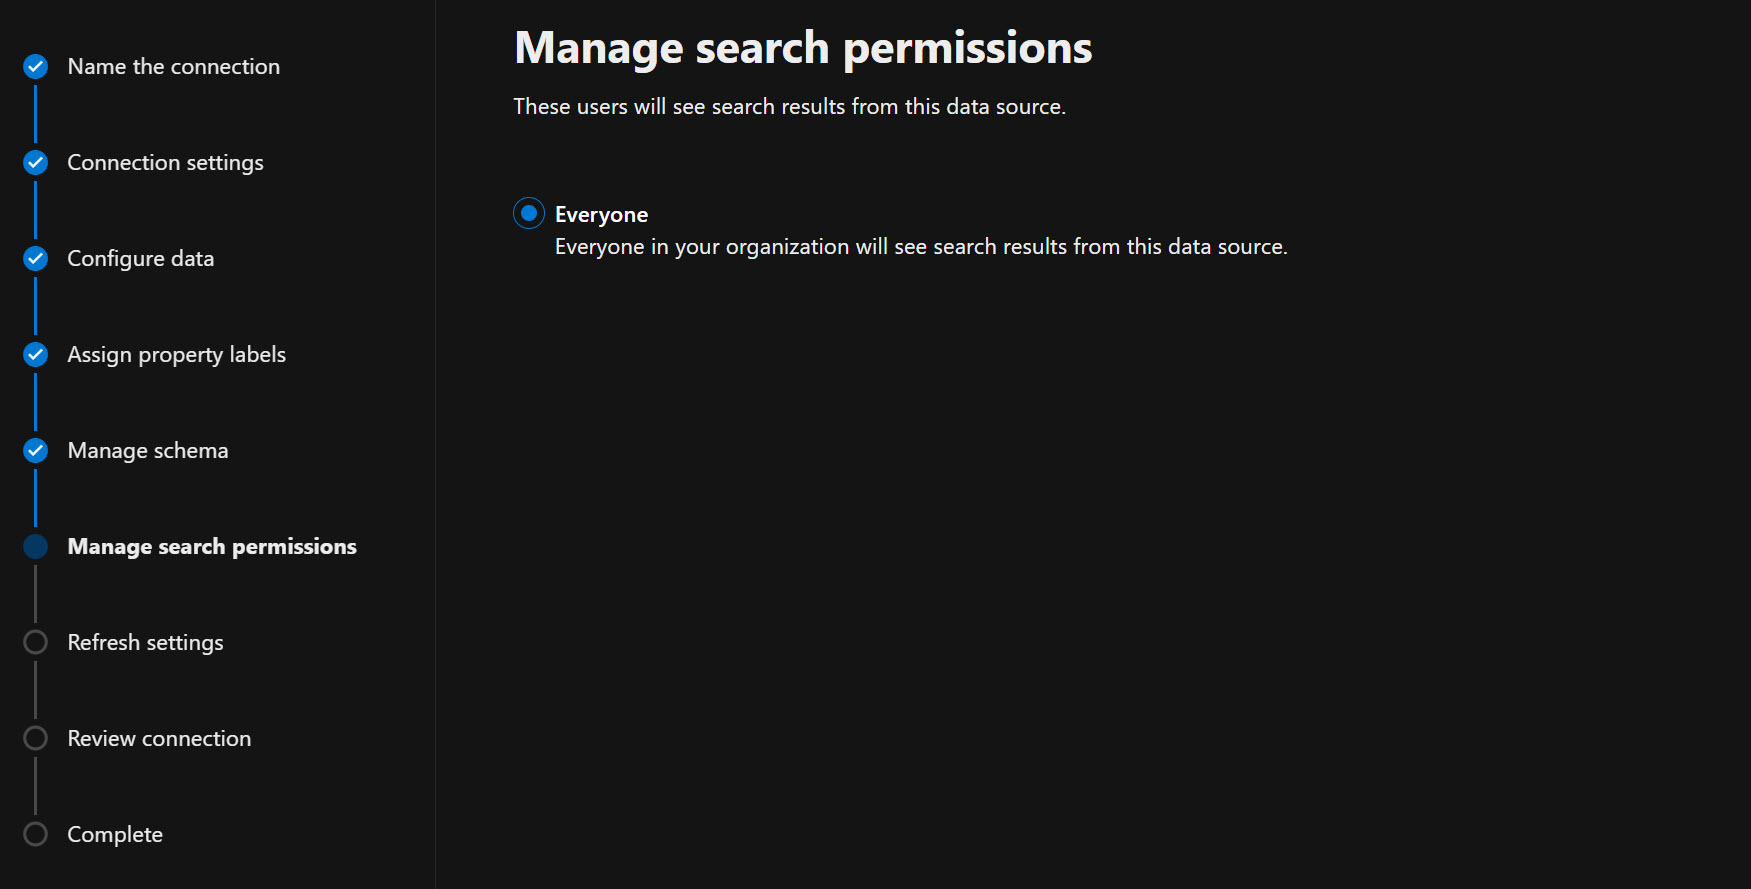Open the Review connection step
Image resolution: width=1751 pixels, height=889 pixels.
tap(159, 739)
